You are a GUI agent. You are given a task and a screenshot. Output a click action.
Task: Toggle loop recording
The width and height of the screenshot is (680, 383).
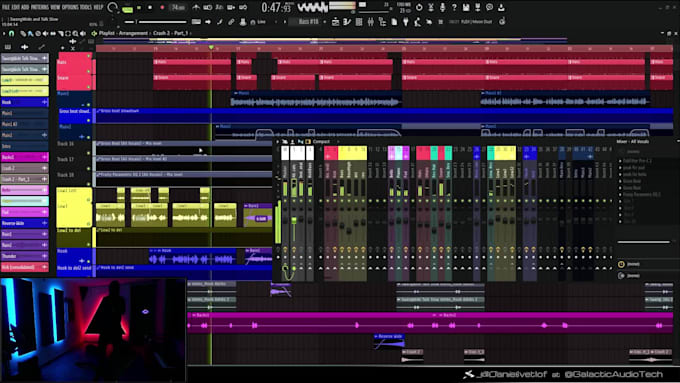point(243,7)
